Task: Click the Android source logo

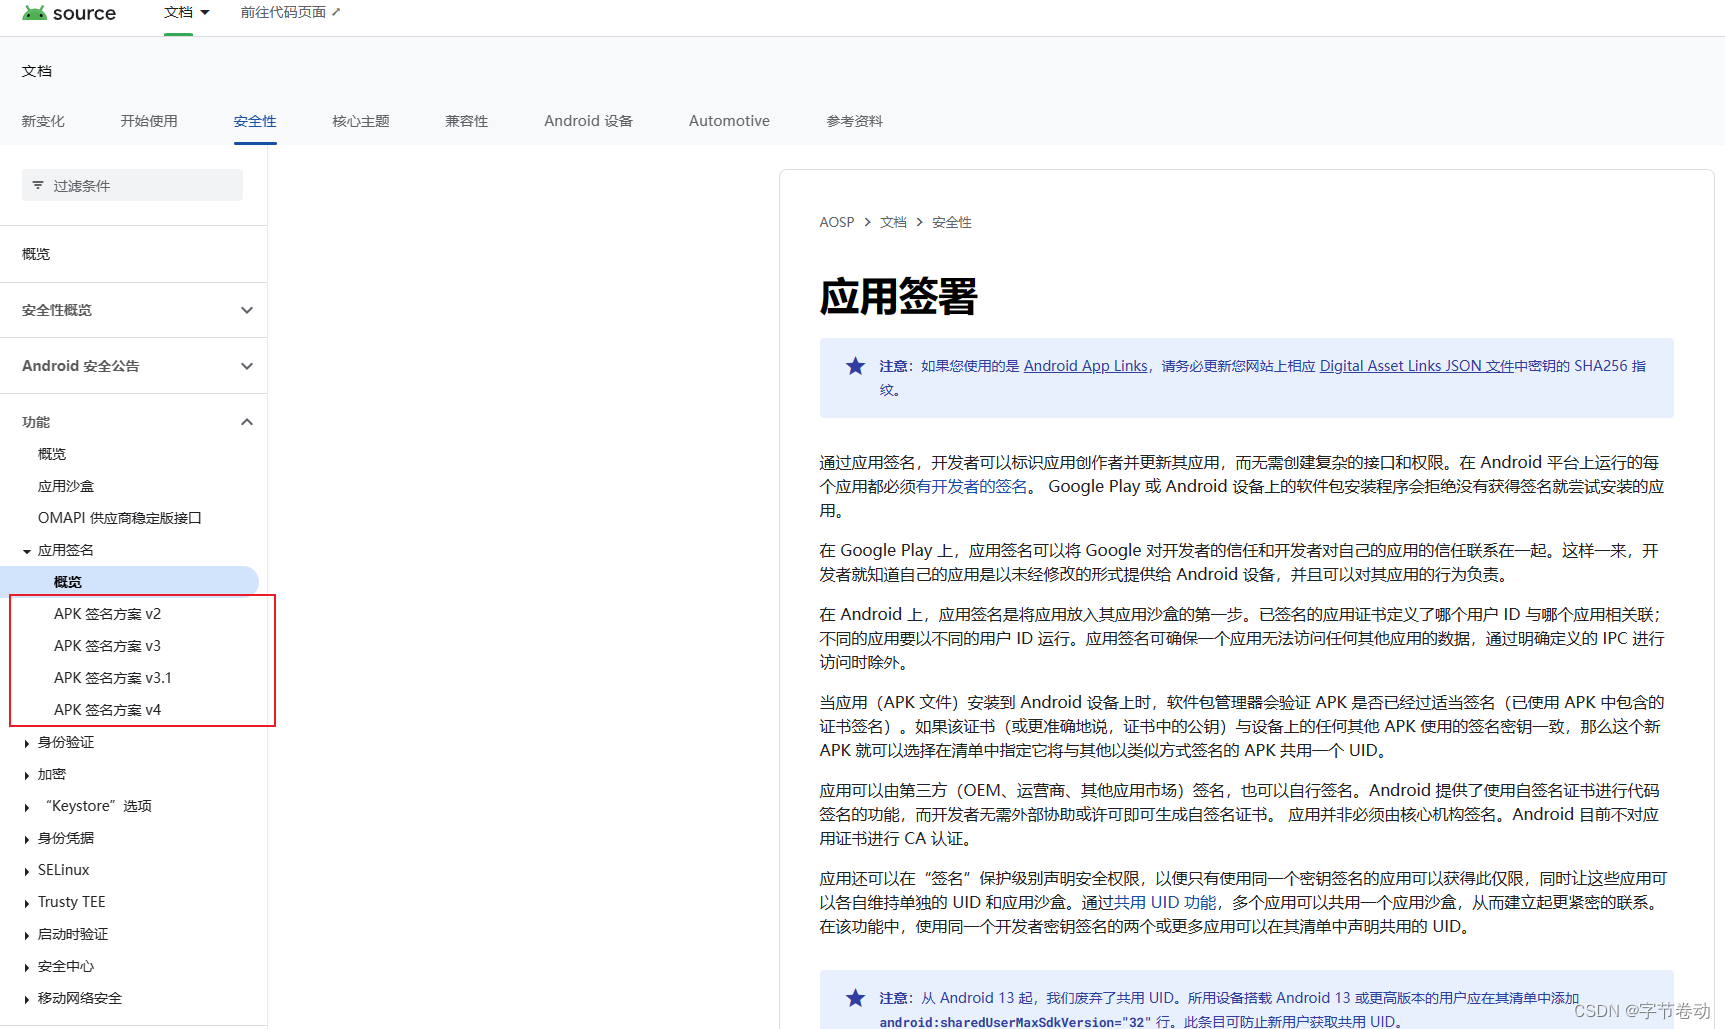Action: tap(69, 13)
